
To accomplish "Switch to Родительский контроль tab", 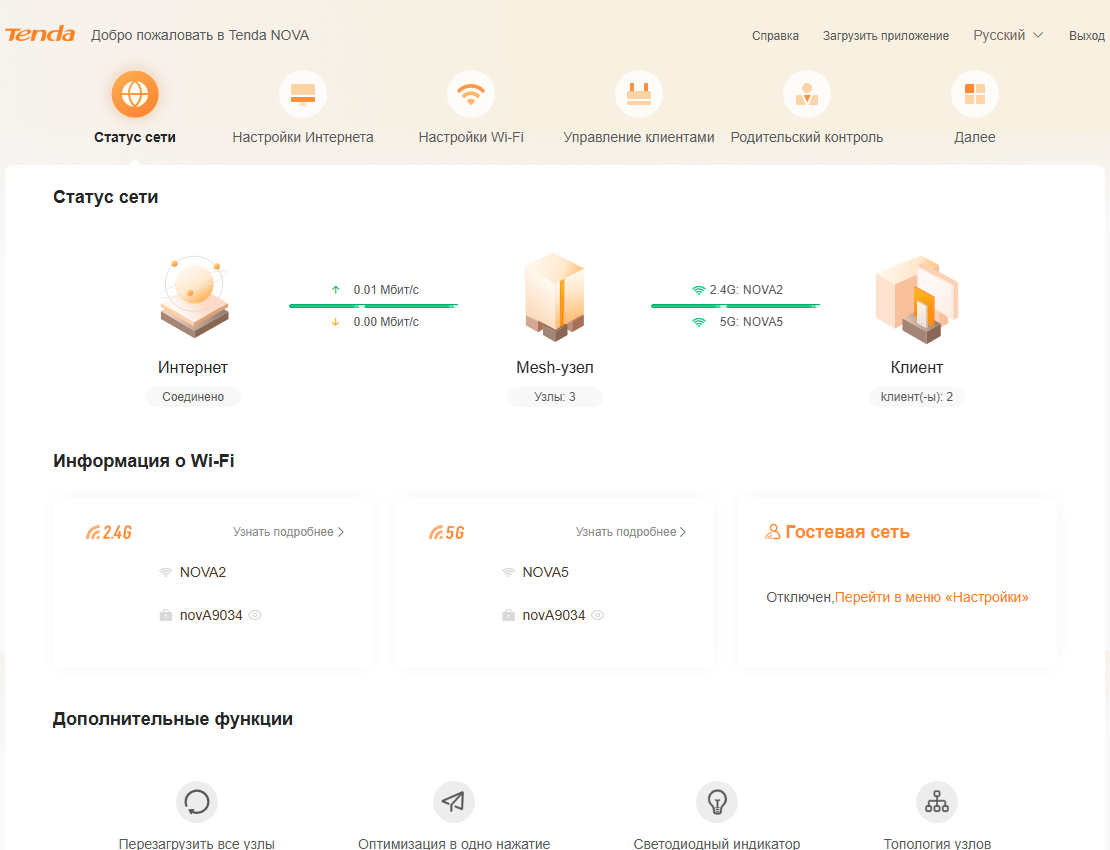I will 807,137.
